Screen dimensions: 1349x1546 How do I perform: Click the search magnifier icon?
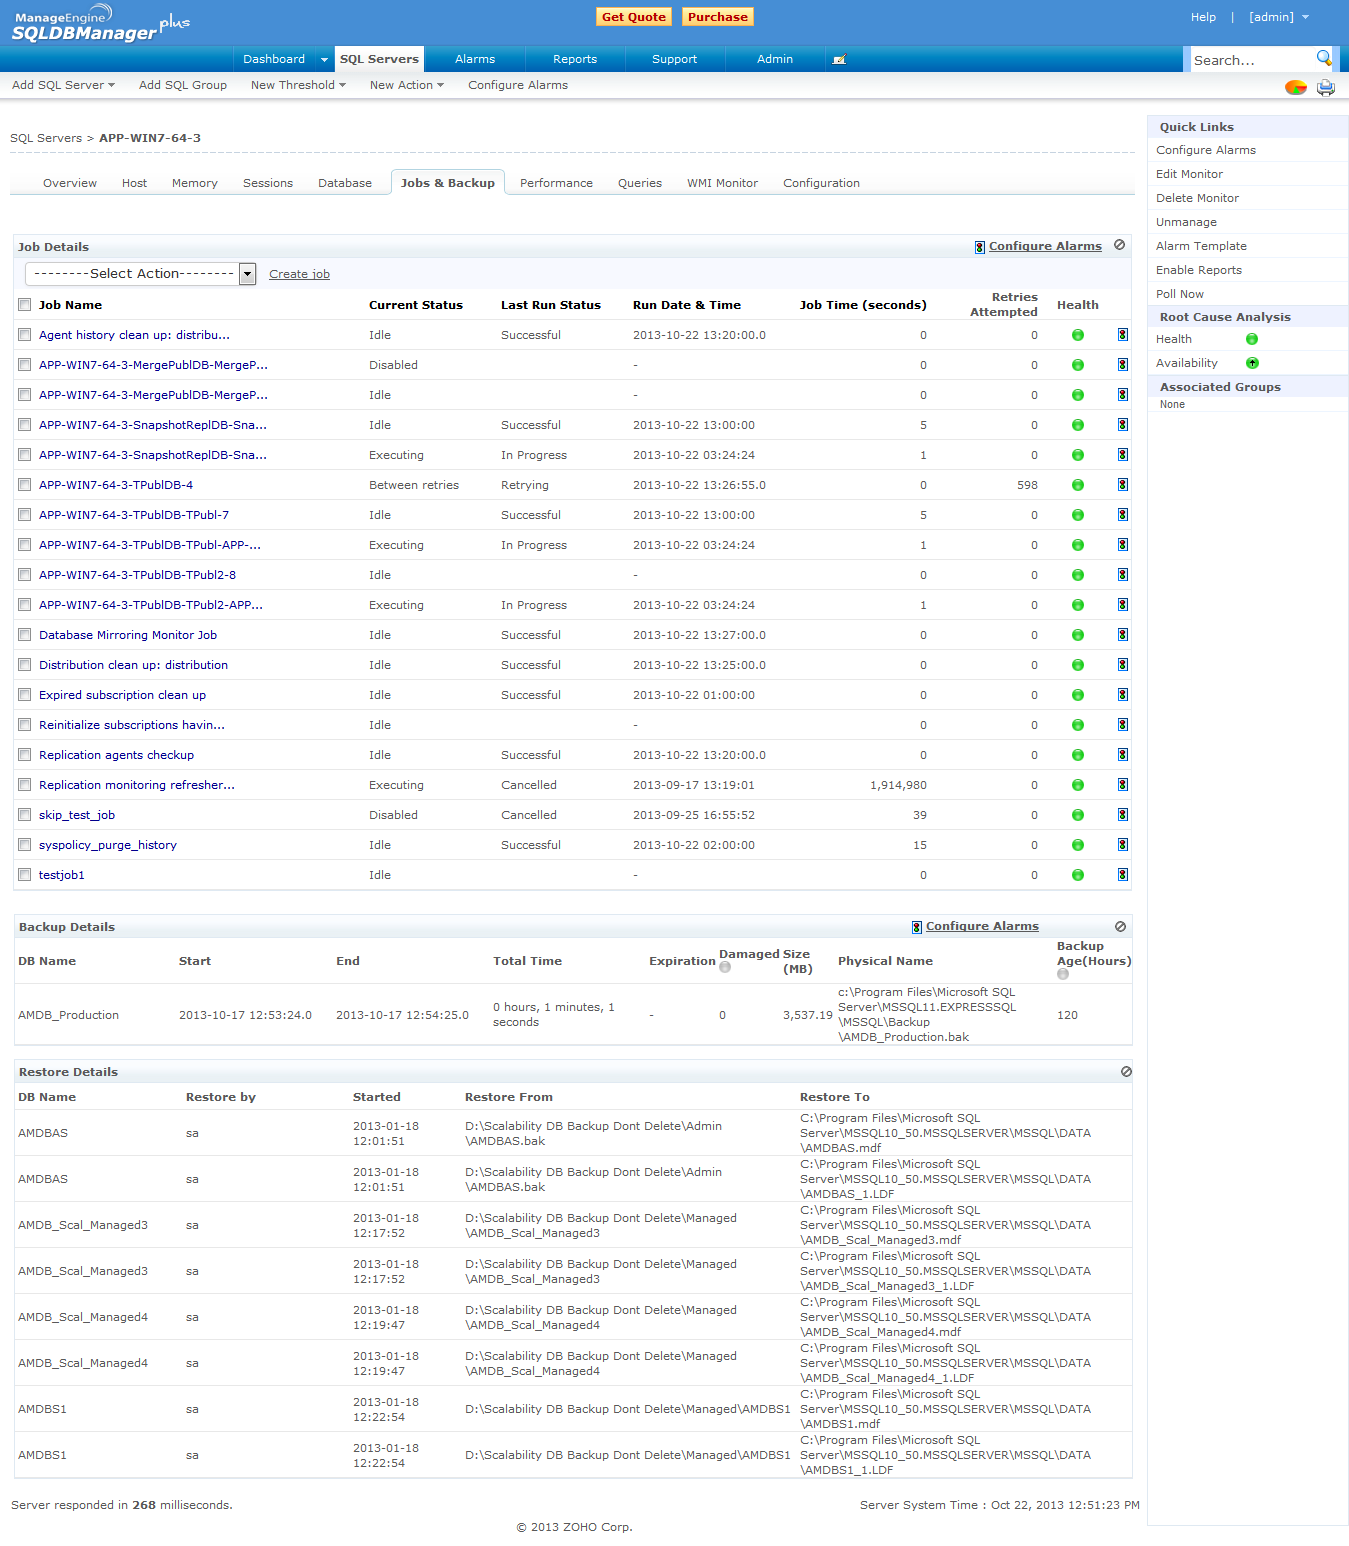pyautogui.click(x=1323, y=58)
